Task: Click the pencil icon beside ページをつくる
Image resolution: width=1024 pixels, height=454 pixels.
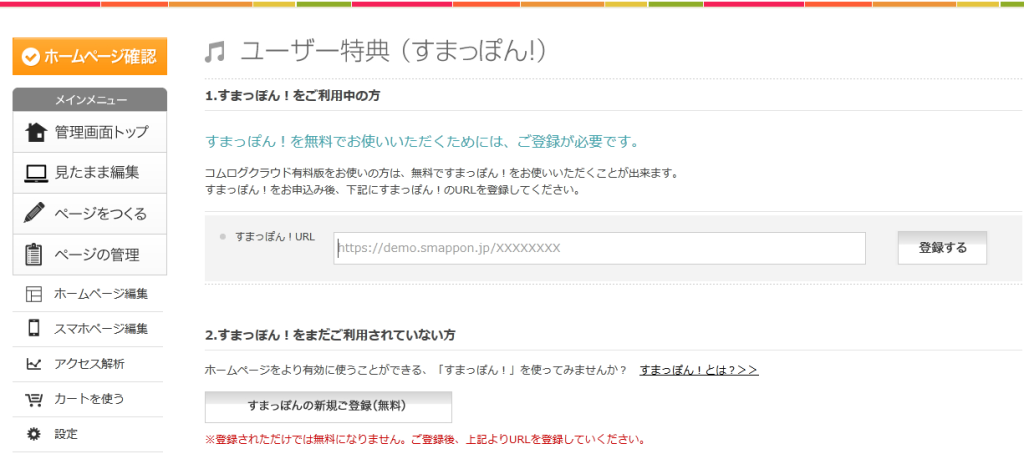Action: (36, 213)
